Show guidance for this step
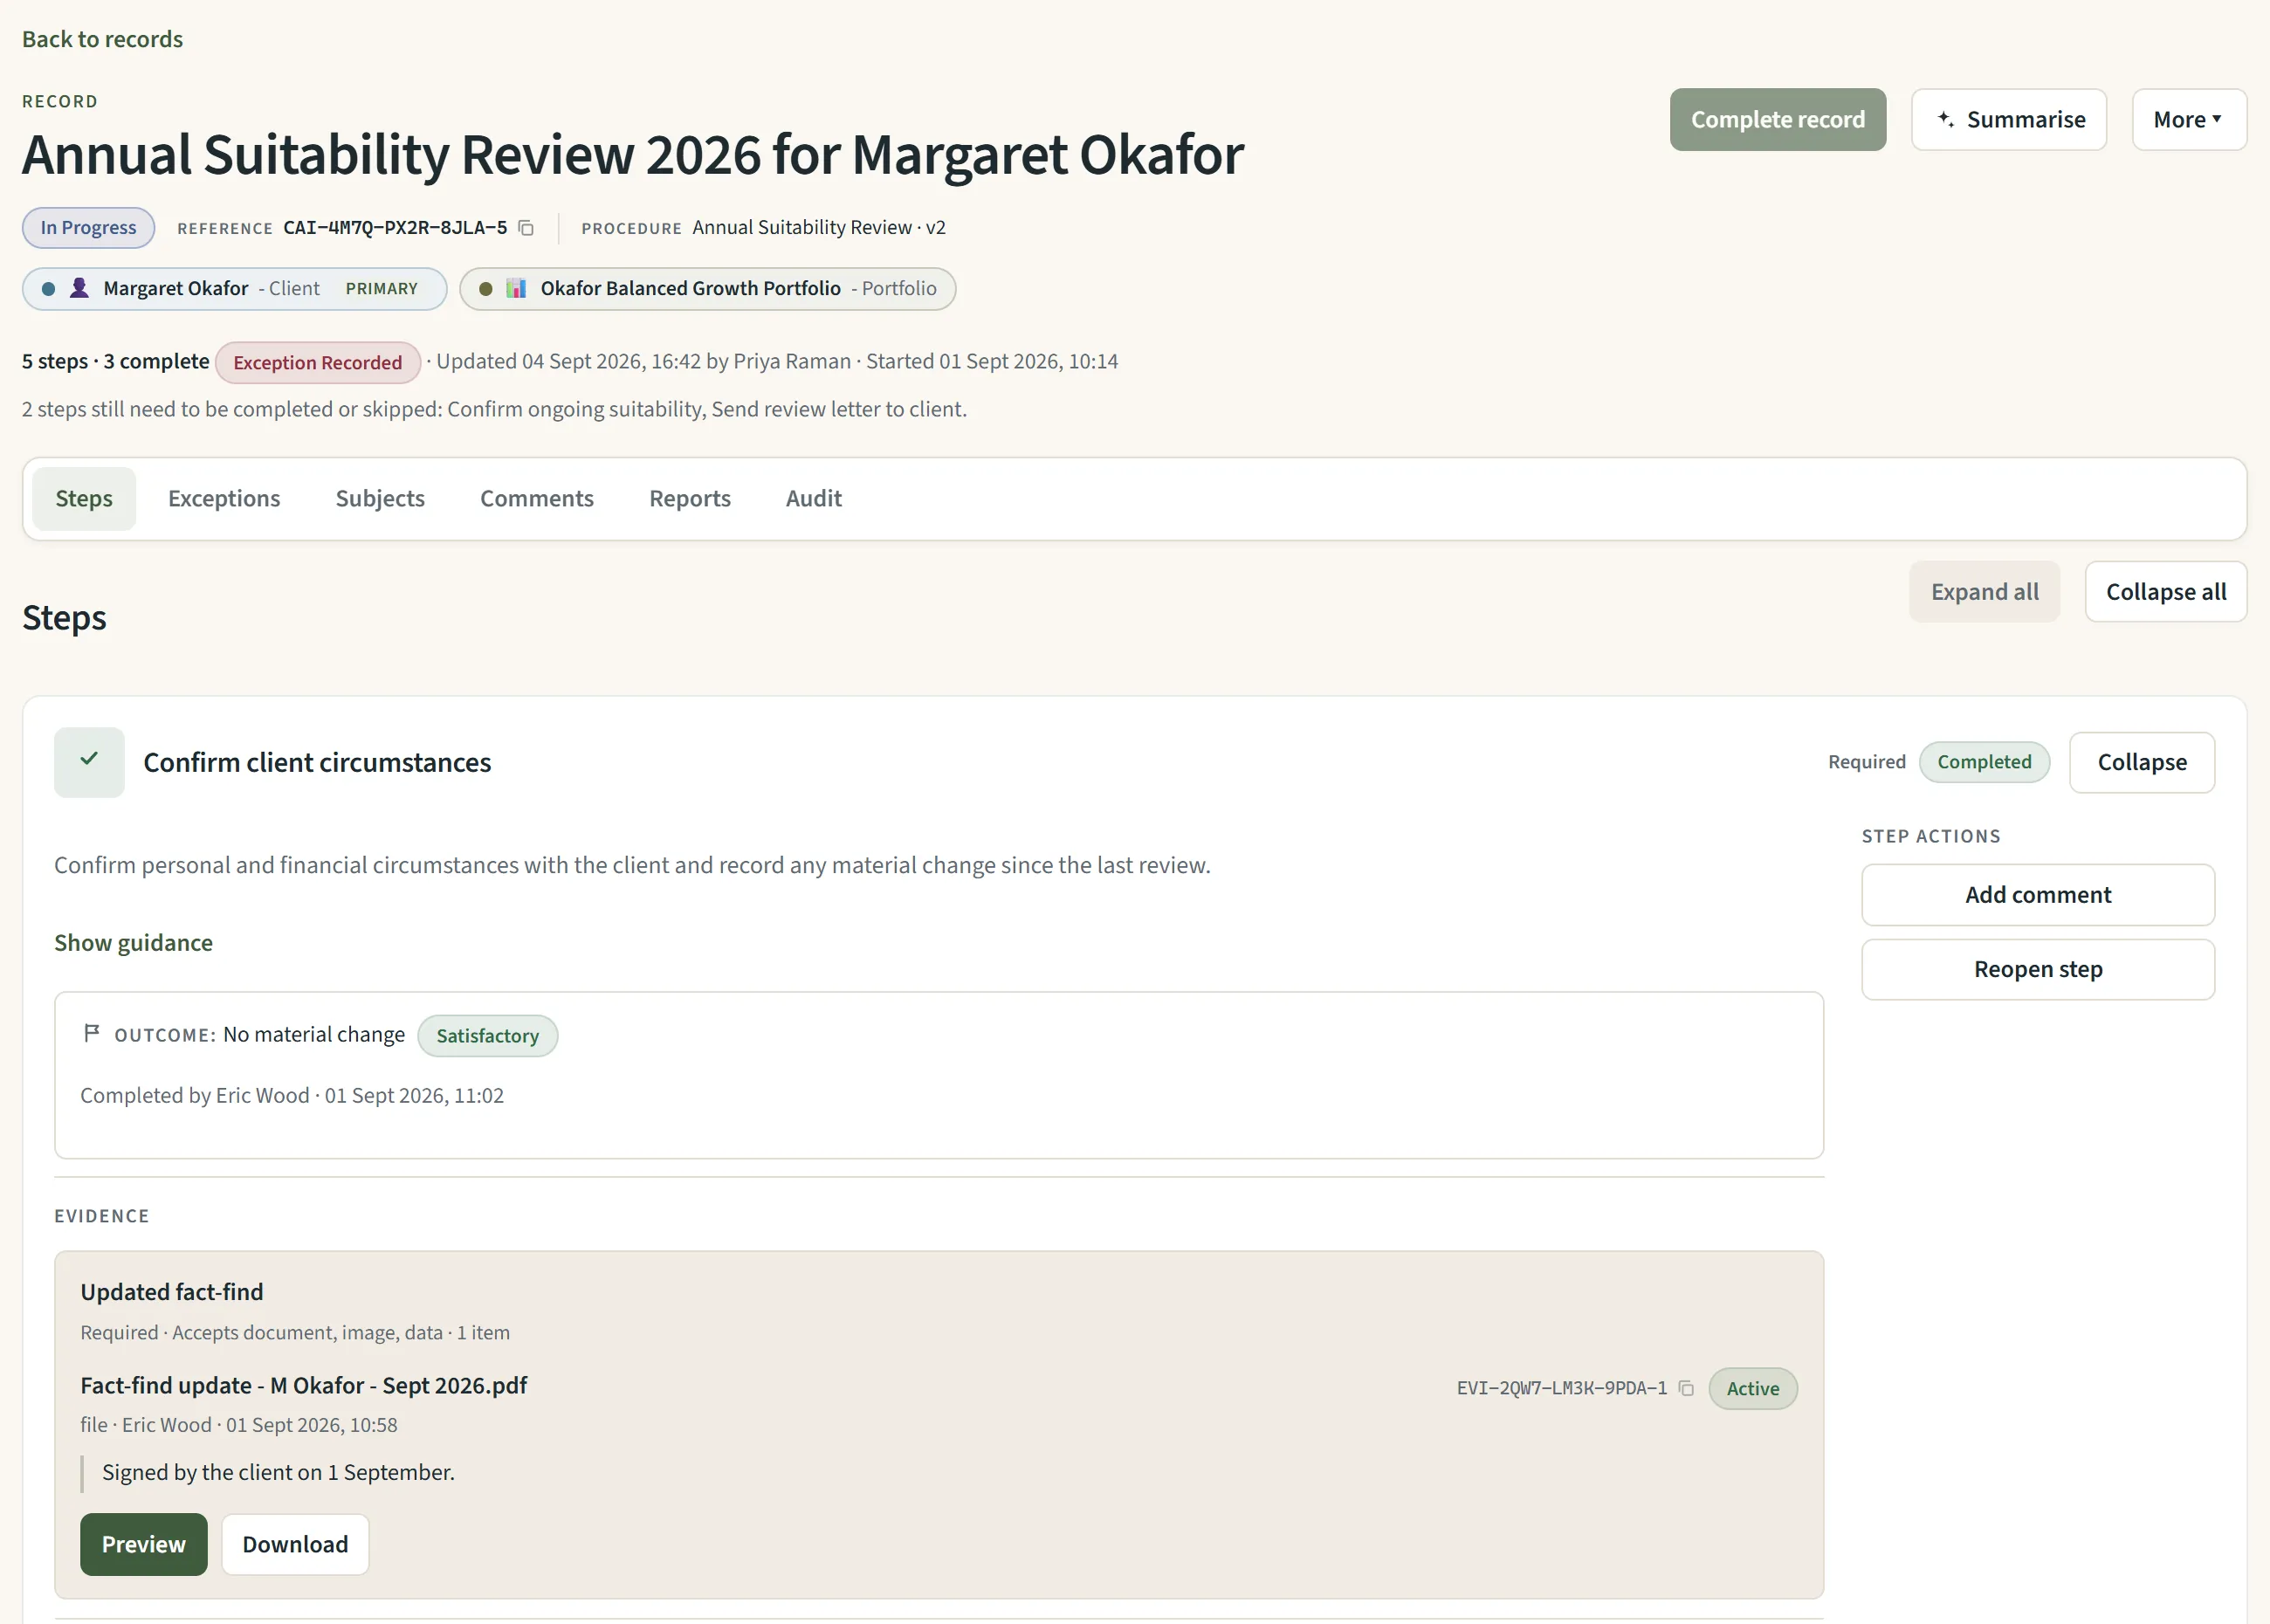The image size is (2270, 1624). 133,942
